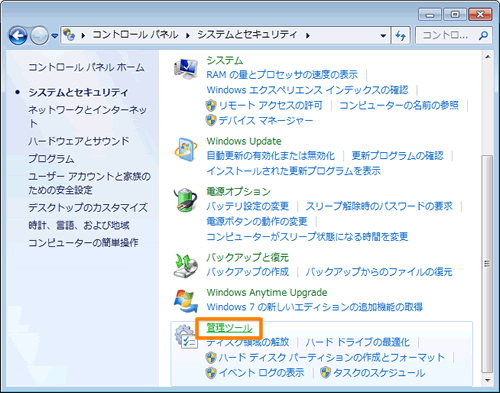Open RAM の量とプロセッサの速度の表示

(x=282, y=75)
